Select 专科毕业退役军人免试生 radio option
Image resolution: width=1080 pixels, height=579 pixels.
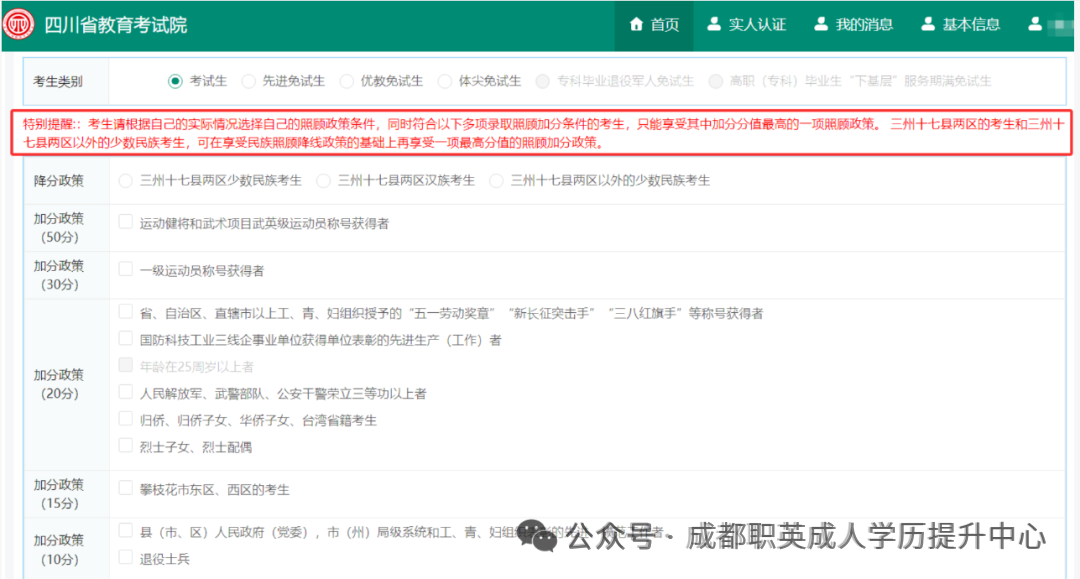[543, 81]
